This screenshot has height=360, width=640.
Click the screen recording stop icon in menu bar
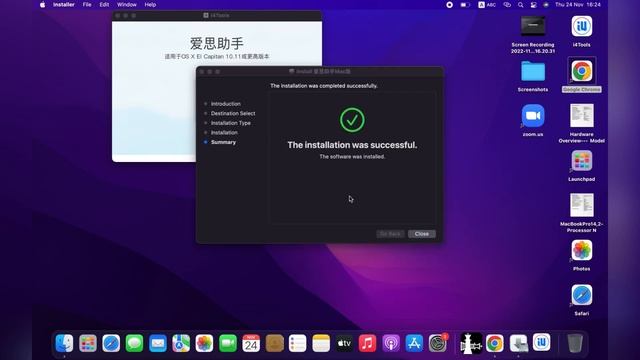point(449,5)
